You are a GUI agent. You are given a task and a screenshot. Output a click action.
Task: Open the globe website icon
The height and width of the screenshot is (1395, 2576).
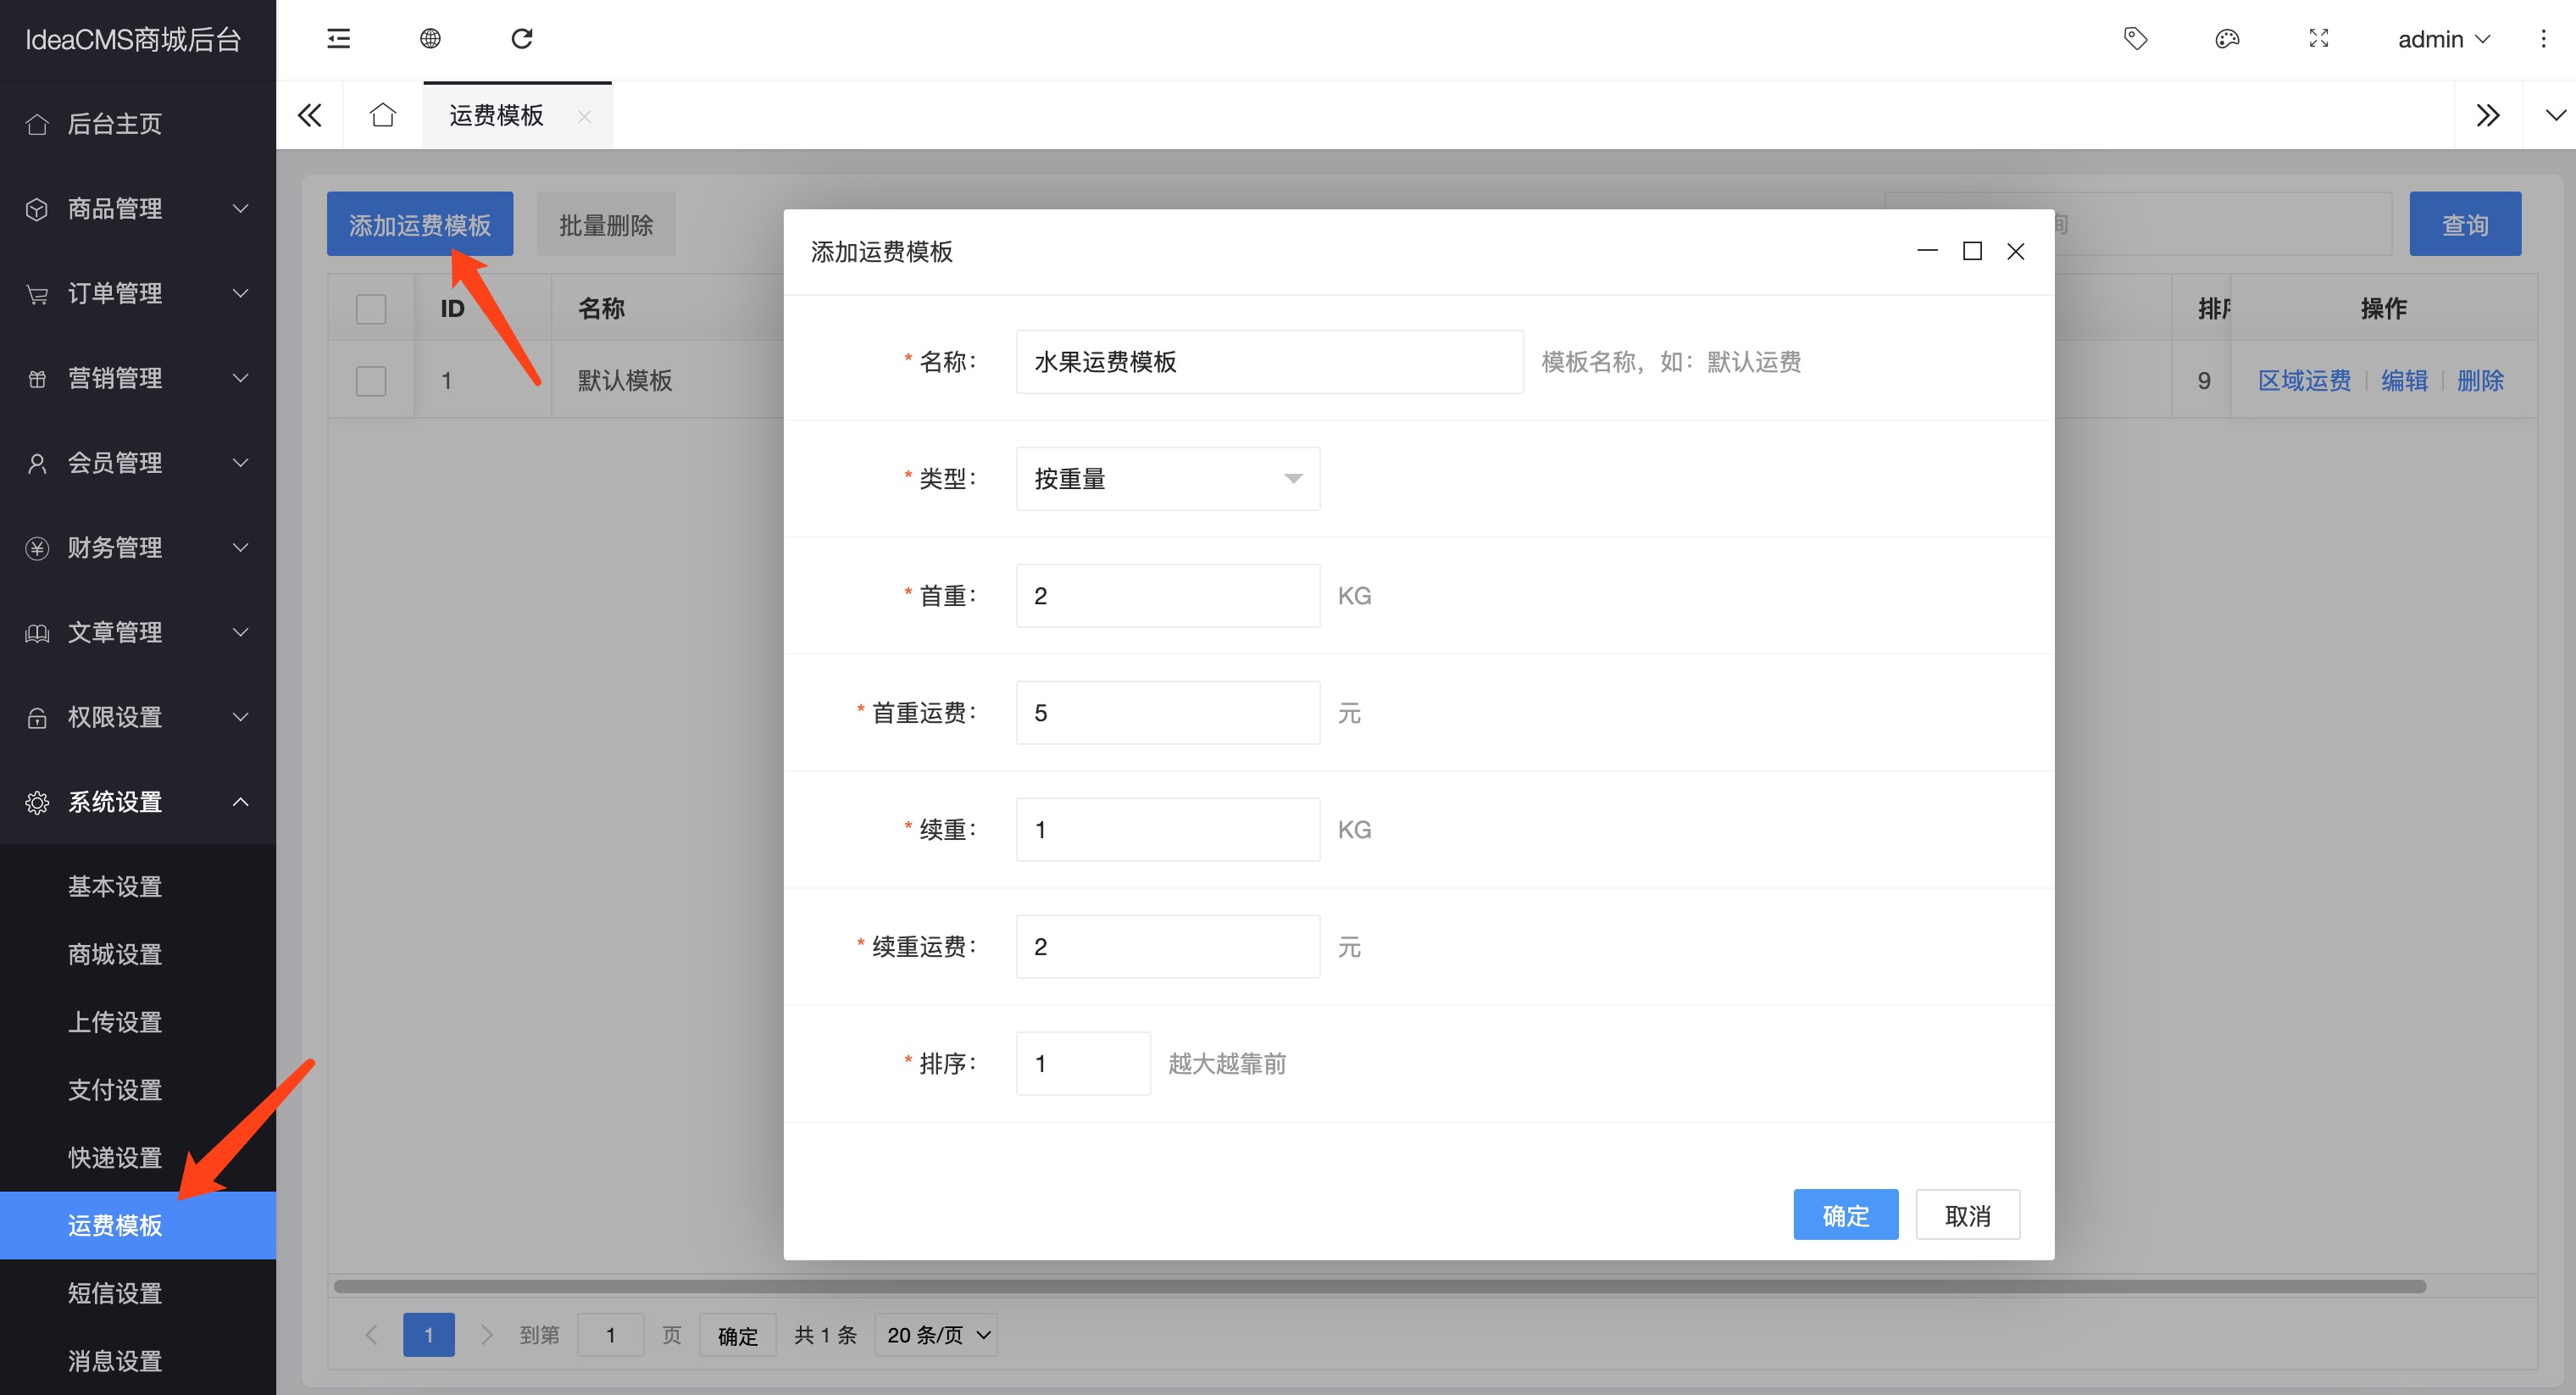click(x=430, y=39)
